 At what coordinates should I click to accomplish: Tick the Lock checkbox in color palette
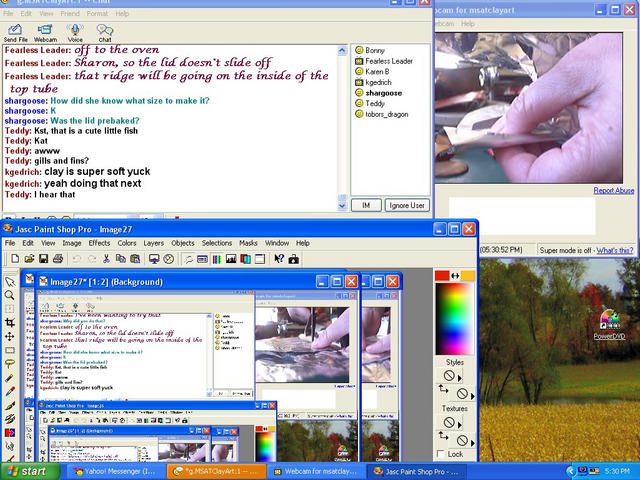click(x=440, y=454)
